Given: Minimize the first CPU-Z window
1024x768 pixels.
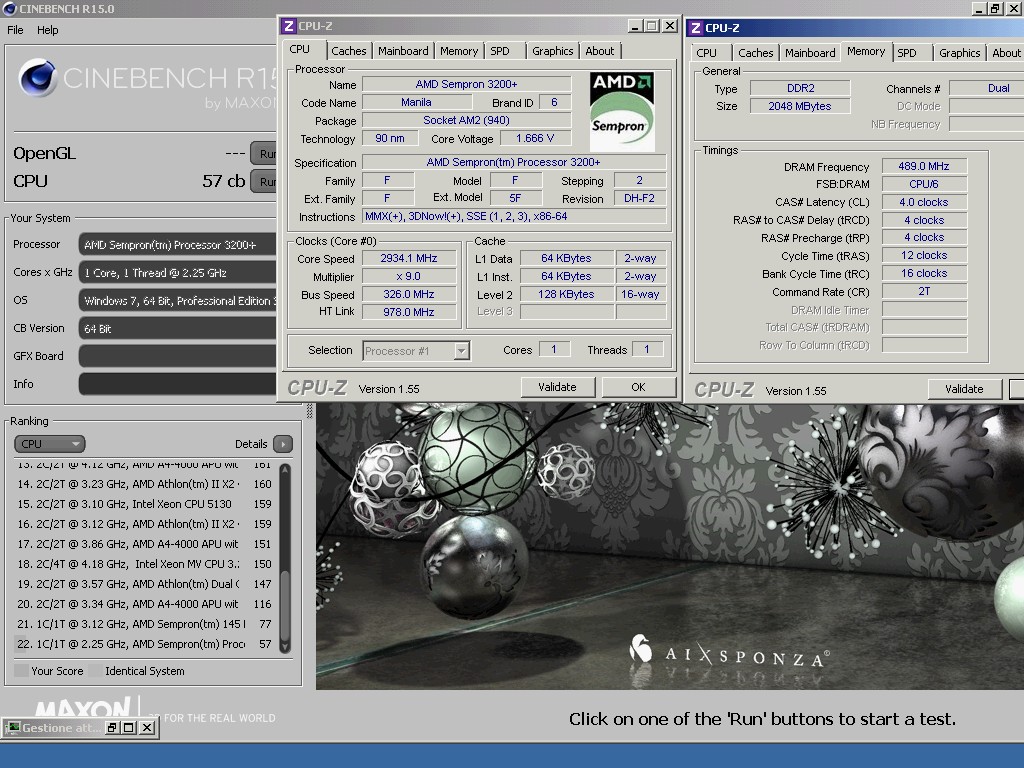Looking at the screenshot, I should point(635,26).
